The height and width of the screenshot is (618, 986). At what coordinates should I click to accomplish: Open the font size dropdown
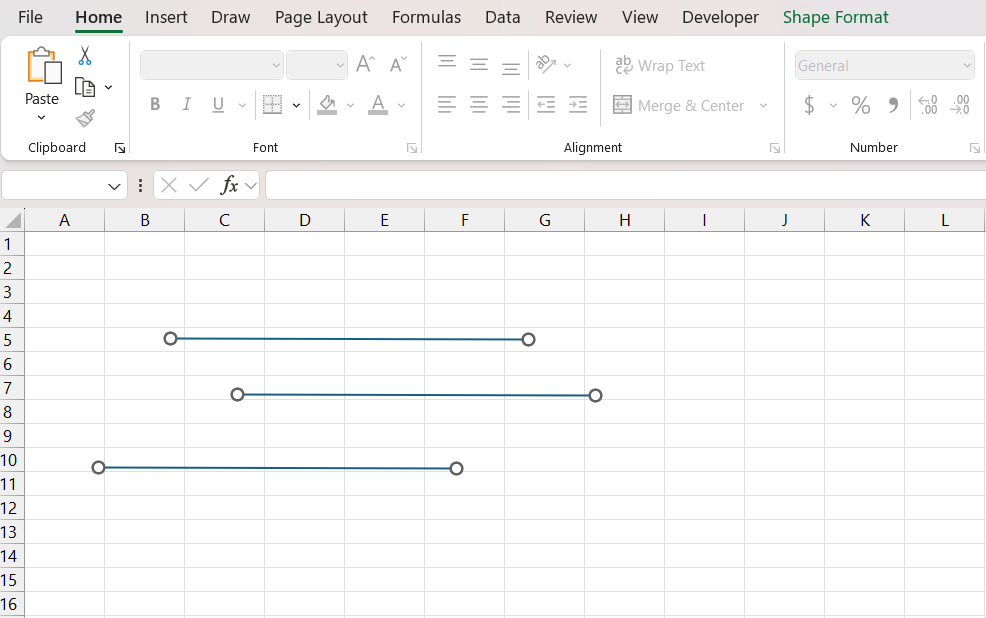[340, 65]
